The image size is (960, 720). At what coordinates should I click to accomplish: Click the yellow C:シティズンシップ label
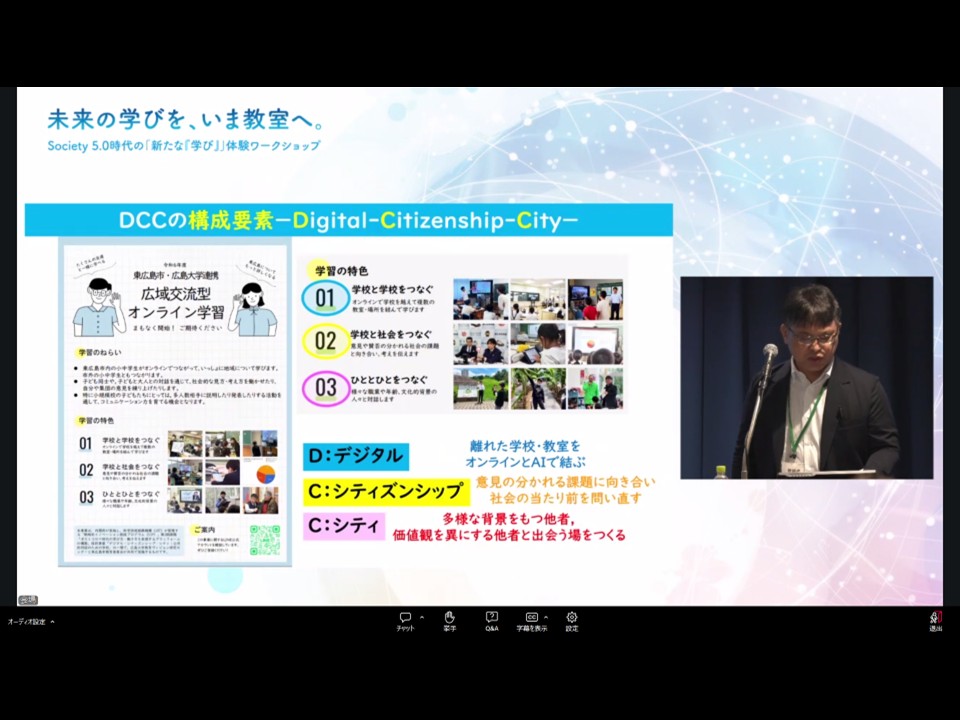[x=386, y=492]
